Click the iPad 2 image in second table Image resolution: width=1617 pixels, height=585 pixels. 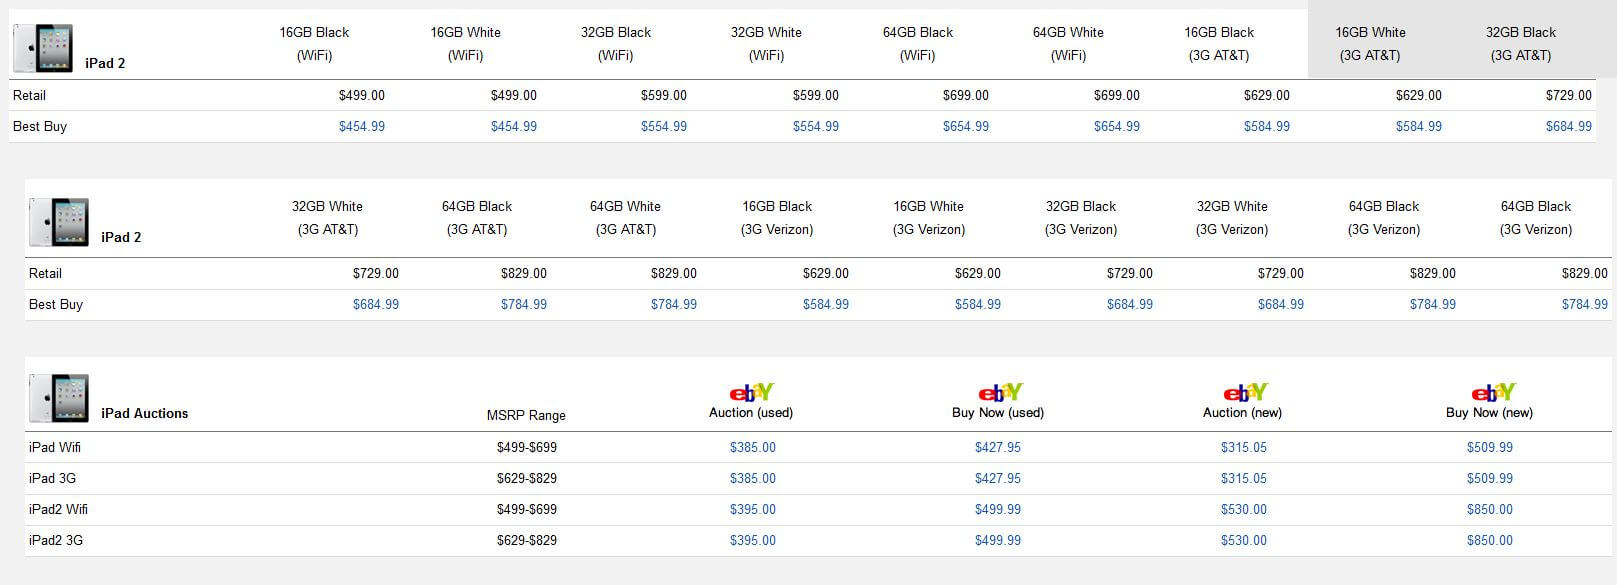pos(59,223)
